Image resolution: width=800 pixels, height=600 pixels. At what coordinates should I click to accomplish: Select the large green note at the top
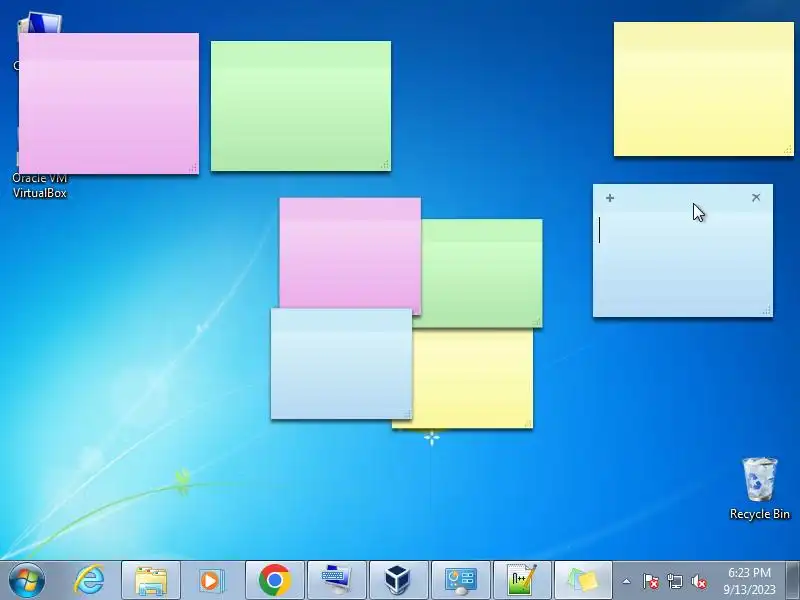301,106
